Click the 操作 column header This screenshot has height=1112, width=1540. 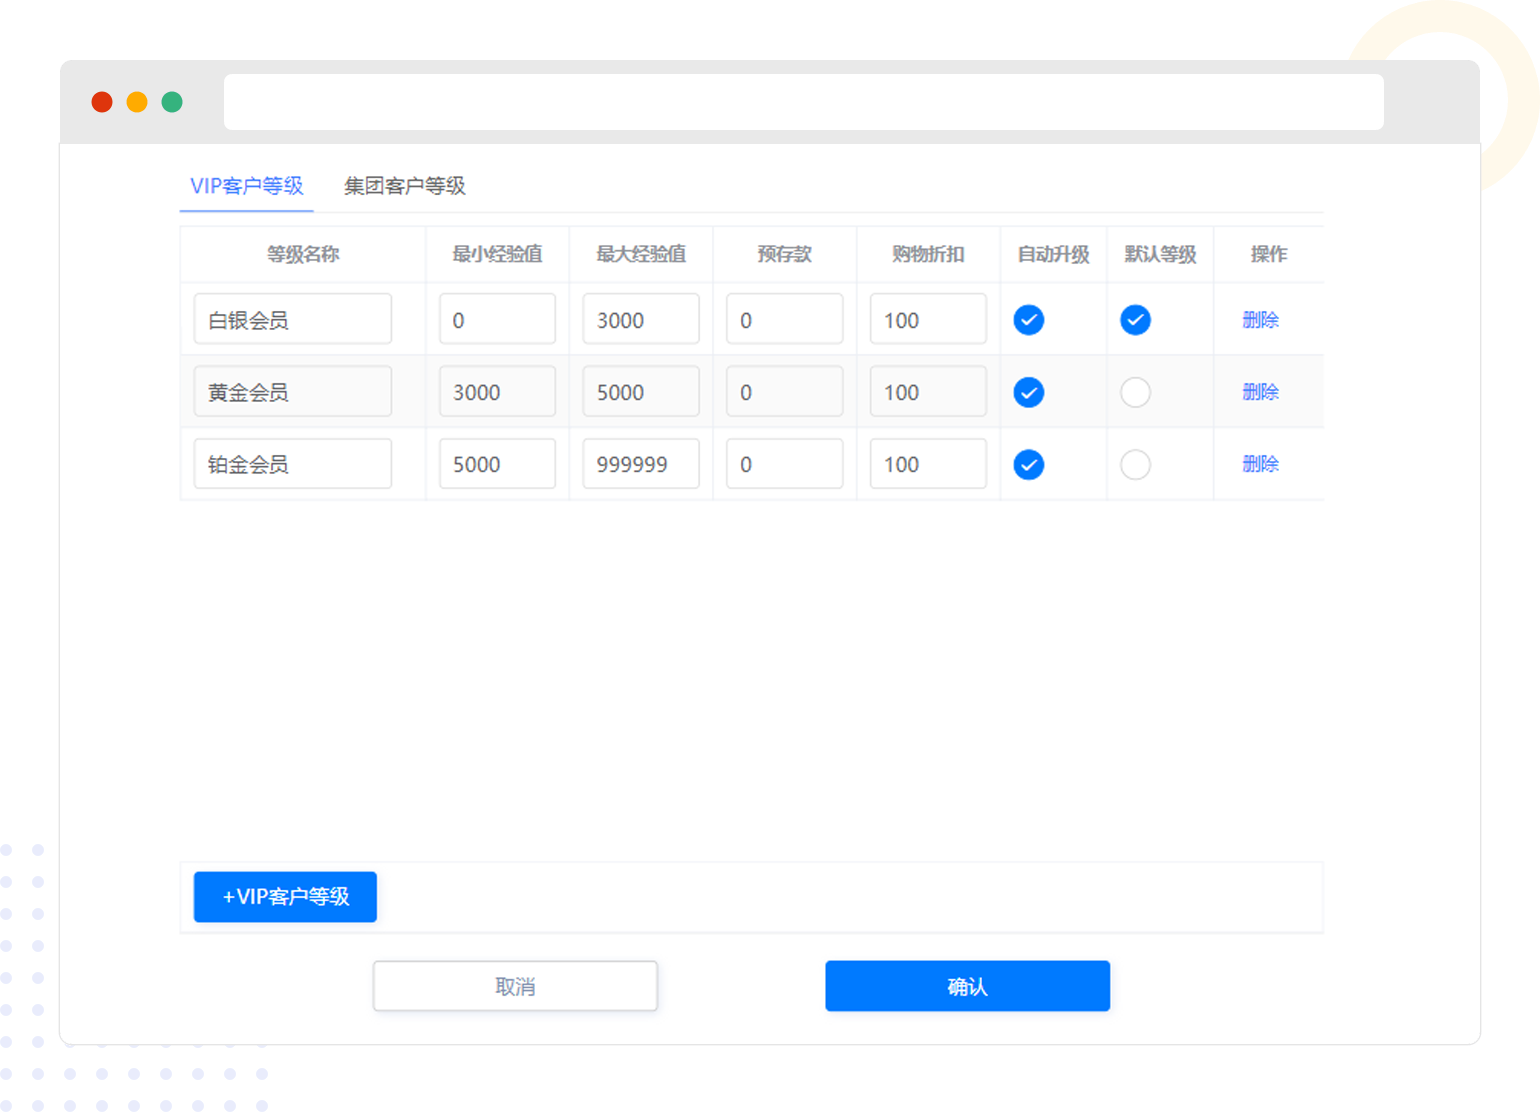pos(1269,254)
